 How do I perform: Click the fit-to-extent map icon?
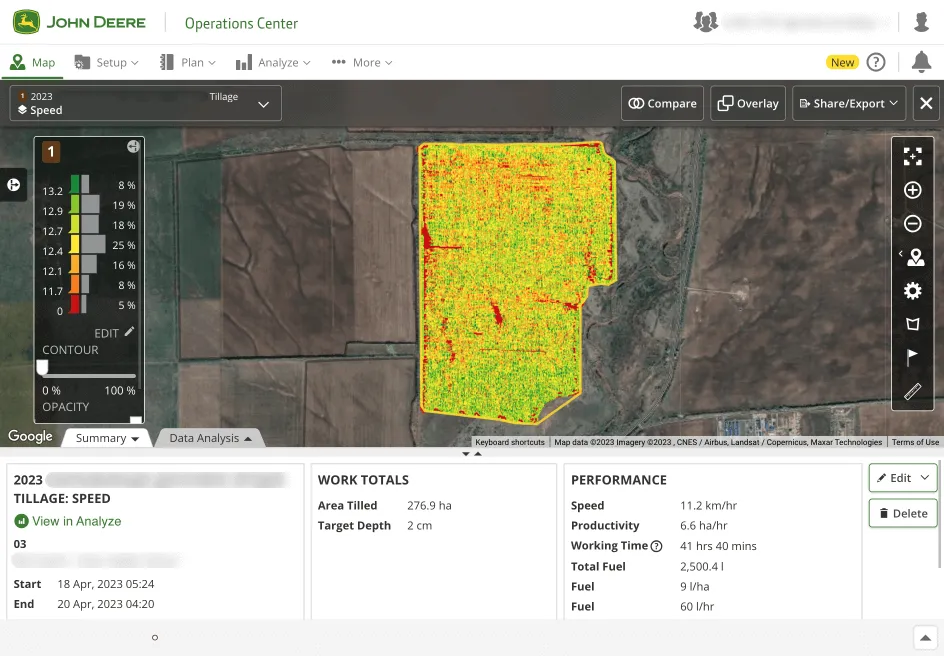pos(912,156)
